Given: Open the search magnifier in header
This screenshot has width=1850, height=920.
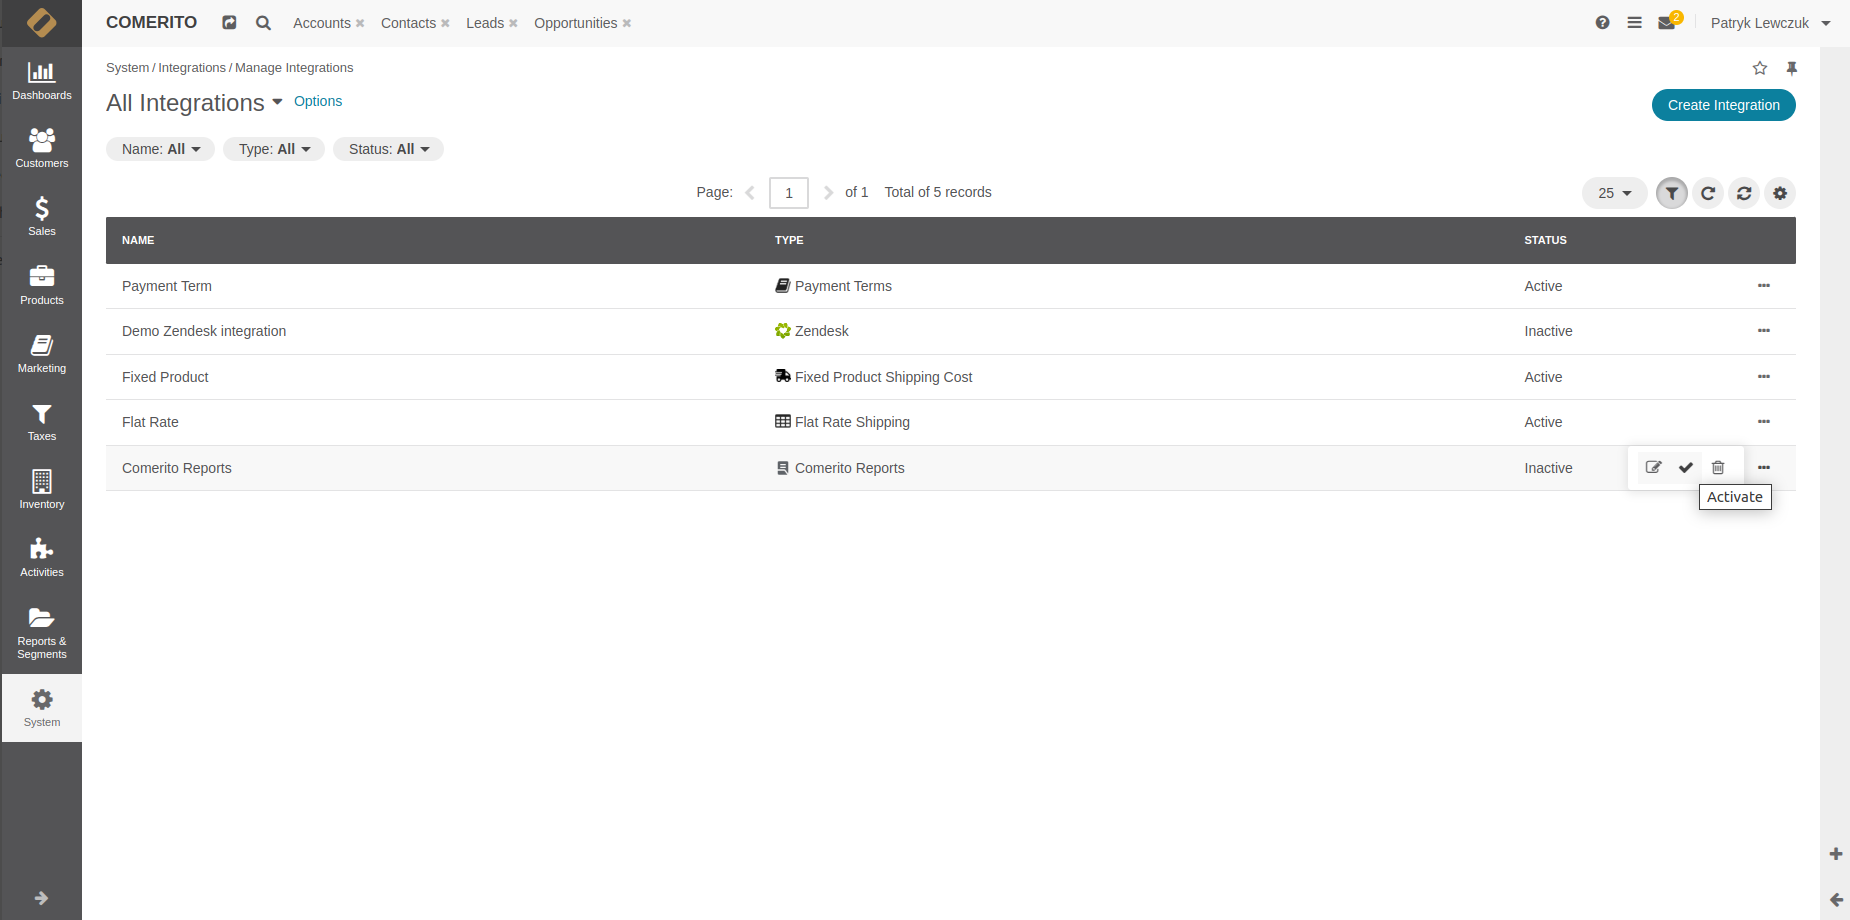Looking at the screenshot, I should (x=263, y=23).
